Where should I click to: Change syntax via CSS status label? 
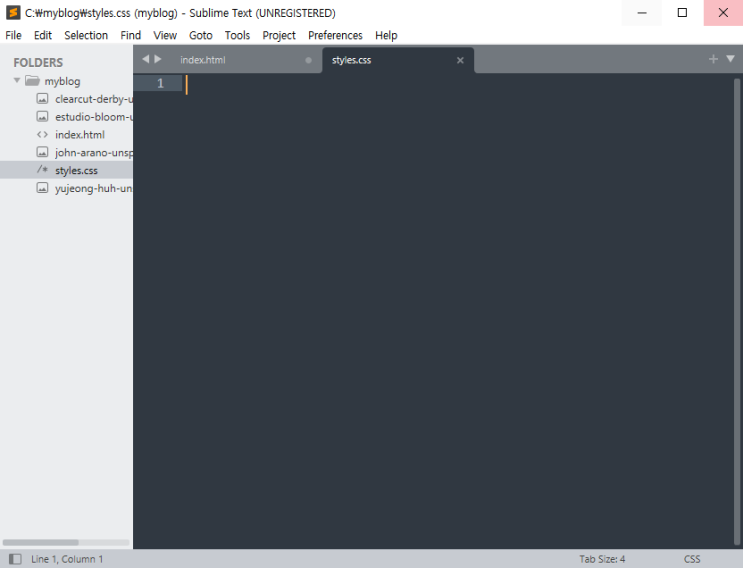pyautogui.click(x=692, y=559)
